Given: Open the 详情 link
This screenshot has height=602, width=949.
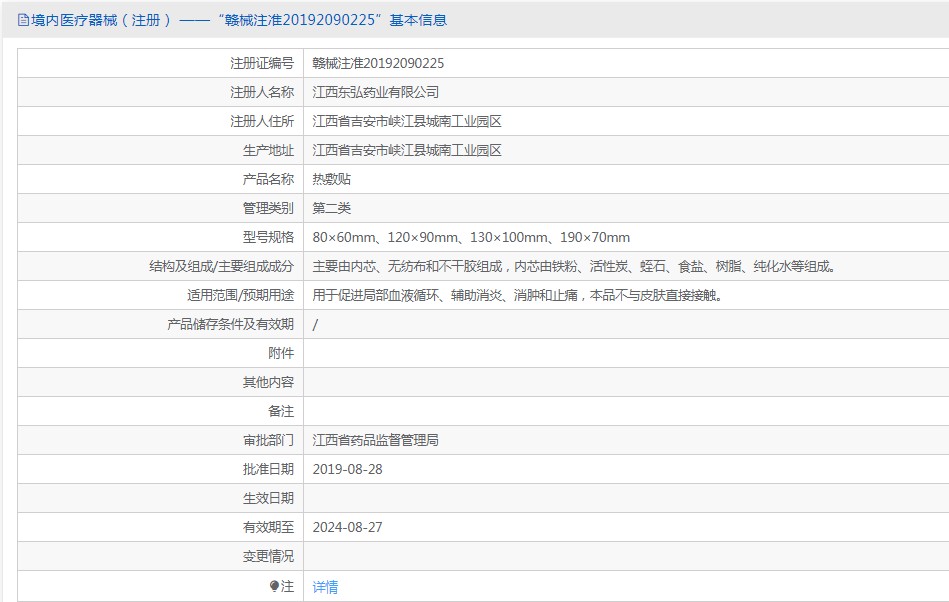Looking at the screenshot, I should pyautogui.click(x=325, y=586).
